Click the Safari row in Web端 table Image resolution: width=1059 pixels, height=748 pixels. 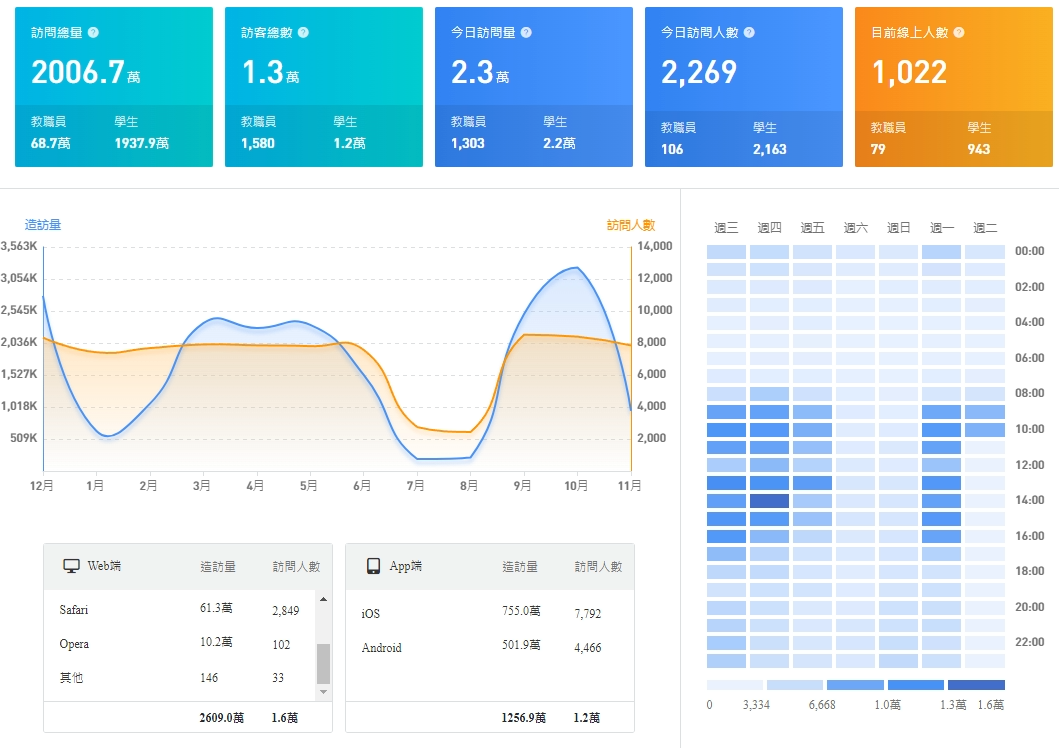(x=180, y=610)
